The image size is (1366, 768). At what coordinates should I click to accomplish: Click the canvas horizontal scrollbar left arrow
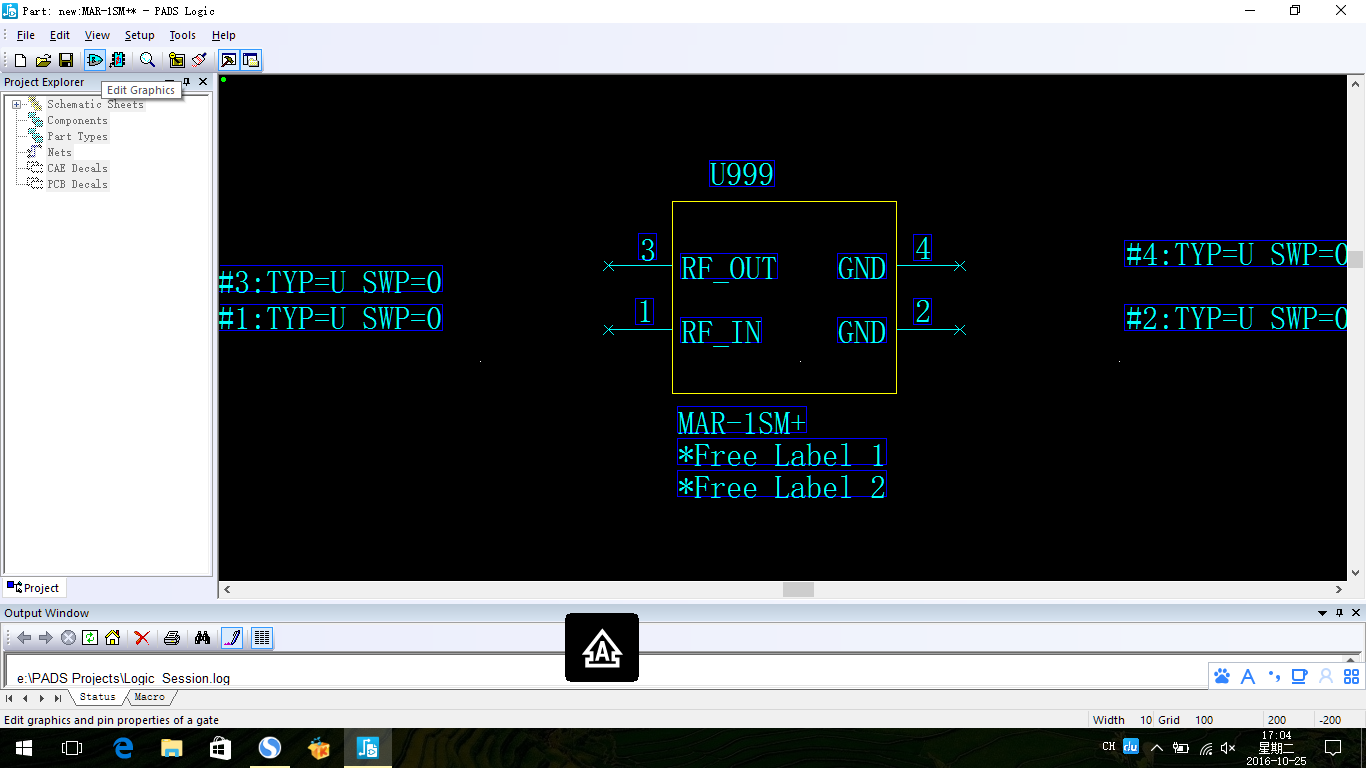point(227,590)
